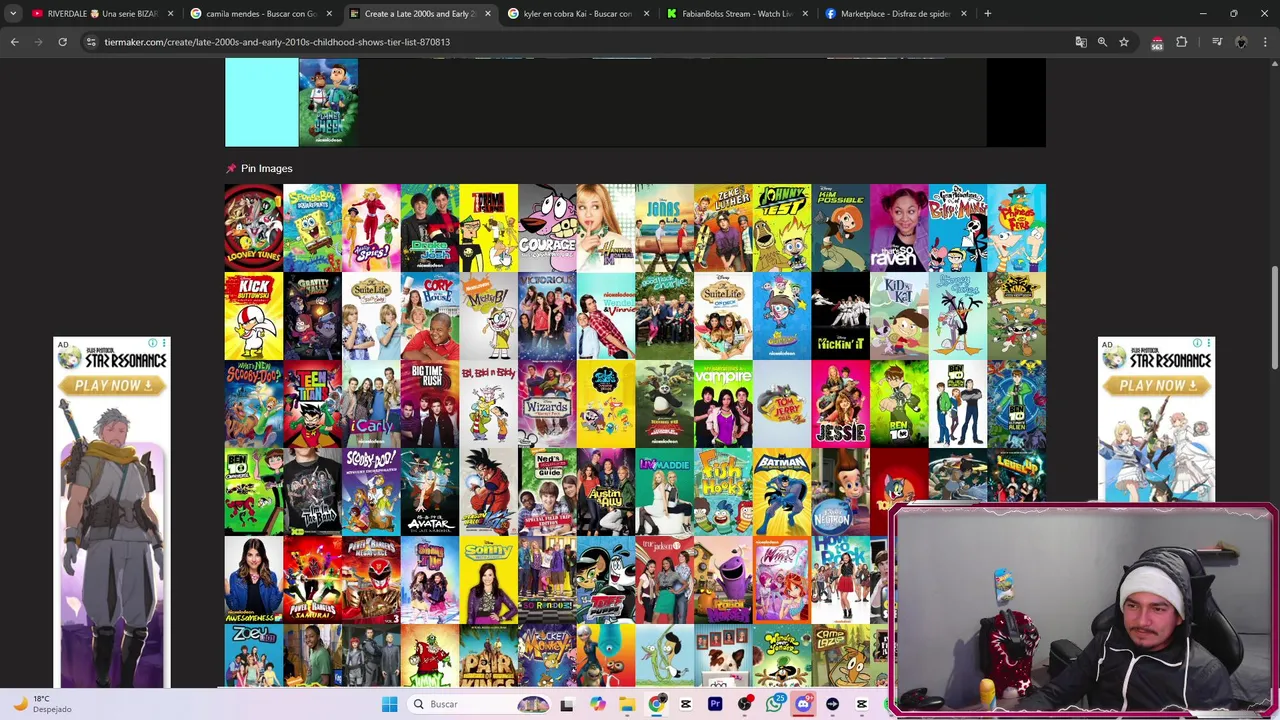Open the Chrome three-dot menu
Viewport: 1280px width, 720px height.
point(1266,42)
